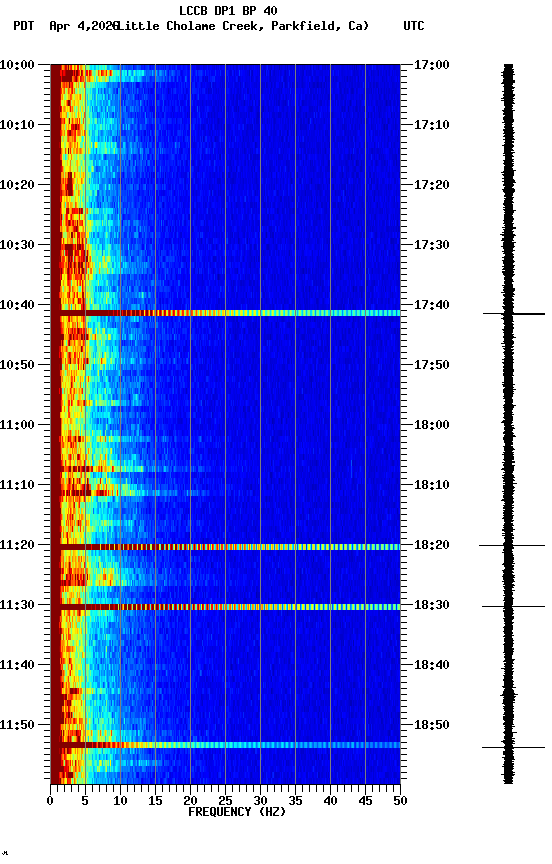Viewport: 552px width, 864px height.
Task: Click the 50 Hz frequency tick label
Action: pos(400,801)
